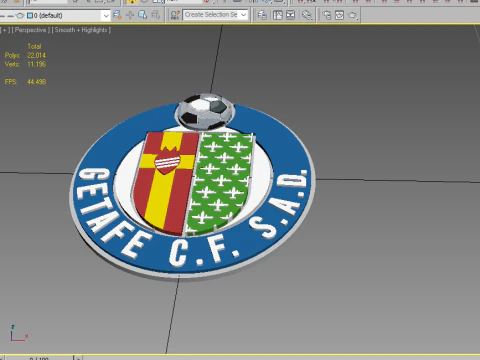Open the [+] viewport general menu
480x360 pixels.
5,30
